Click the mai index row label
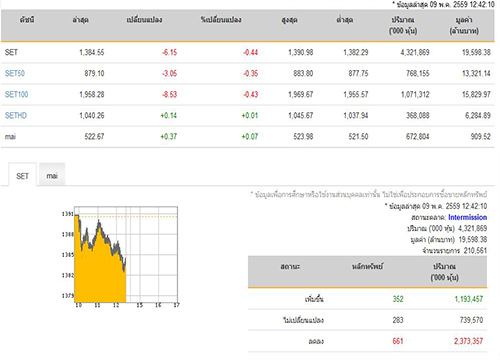This screenshot has width=500, height=360. point(10,136)
